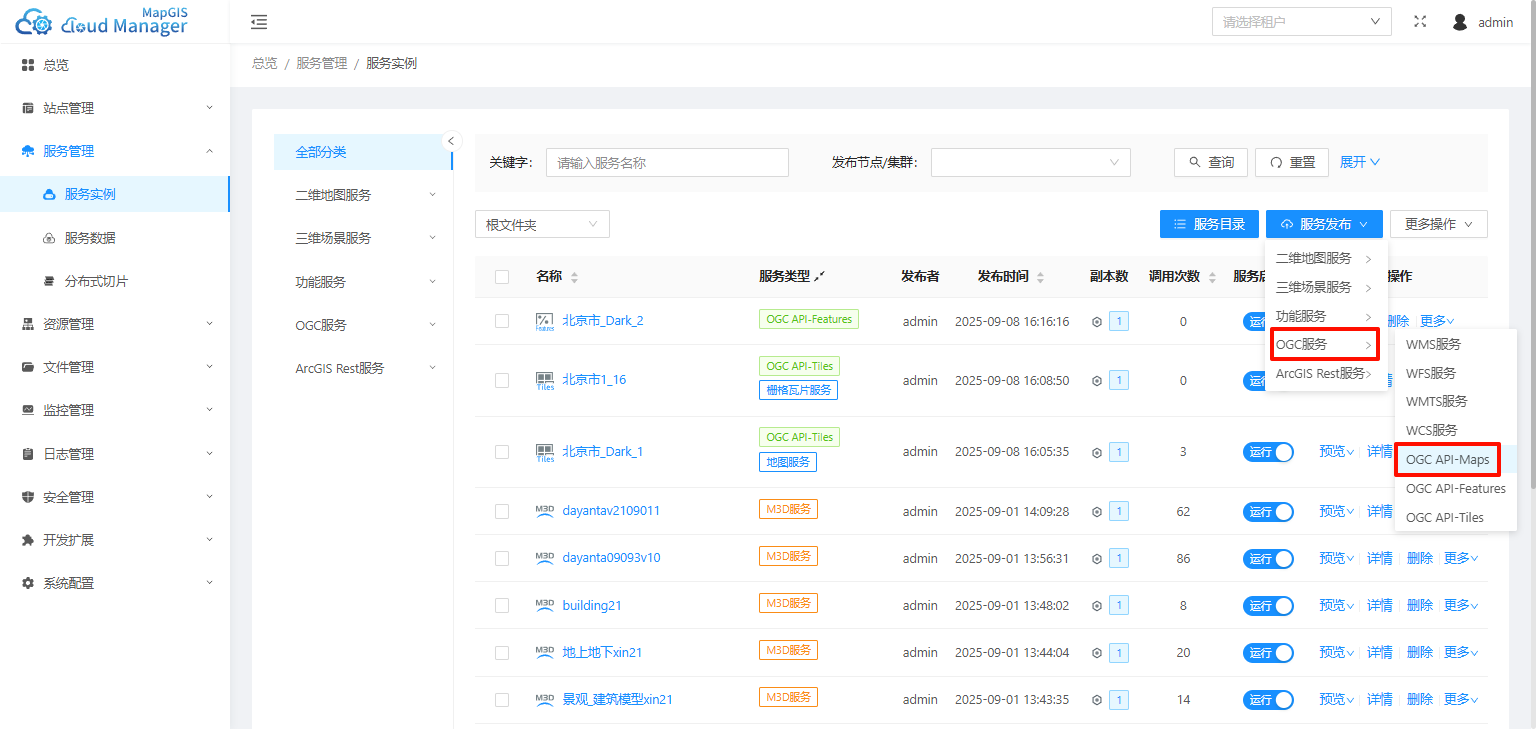Open the building21 service link
The height and width of the screenshot is (729, 1536).
coord(592,606)
